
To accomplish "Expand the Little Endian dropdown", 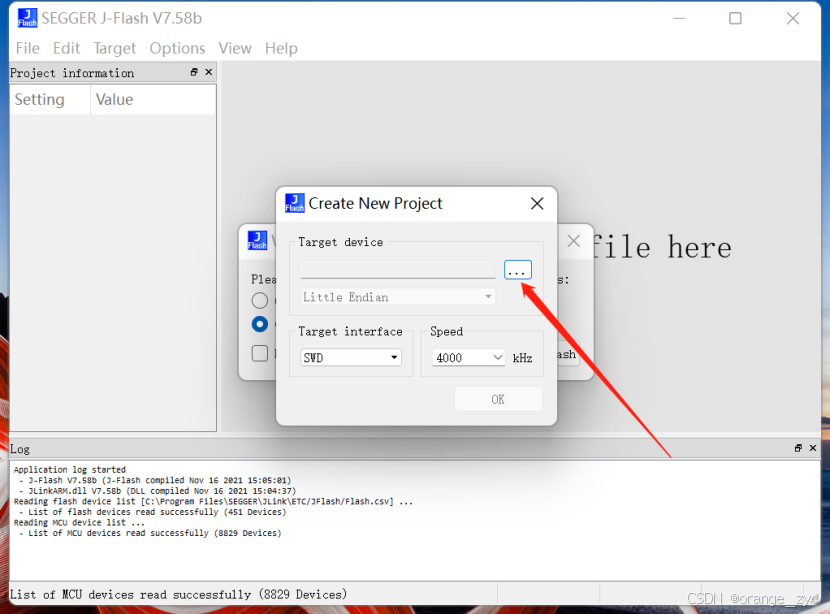I will click(398, 297).
